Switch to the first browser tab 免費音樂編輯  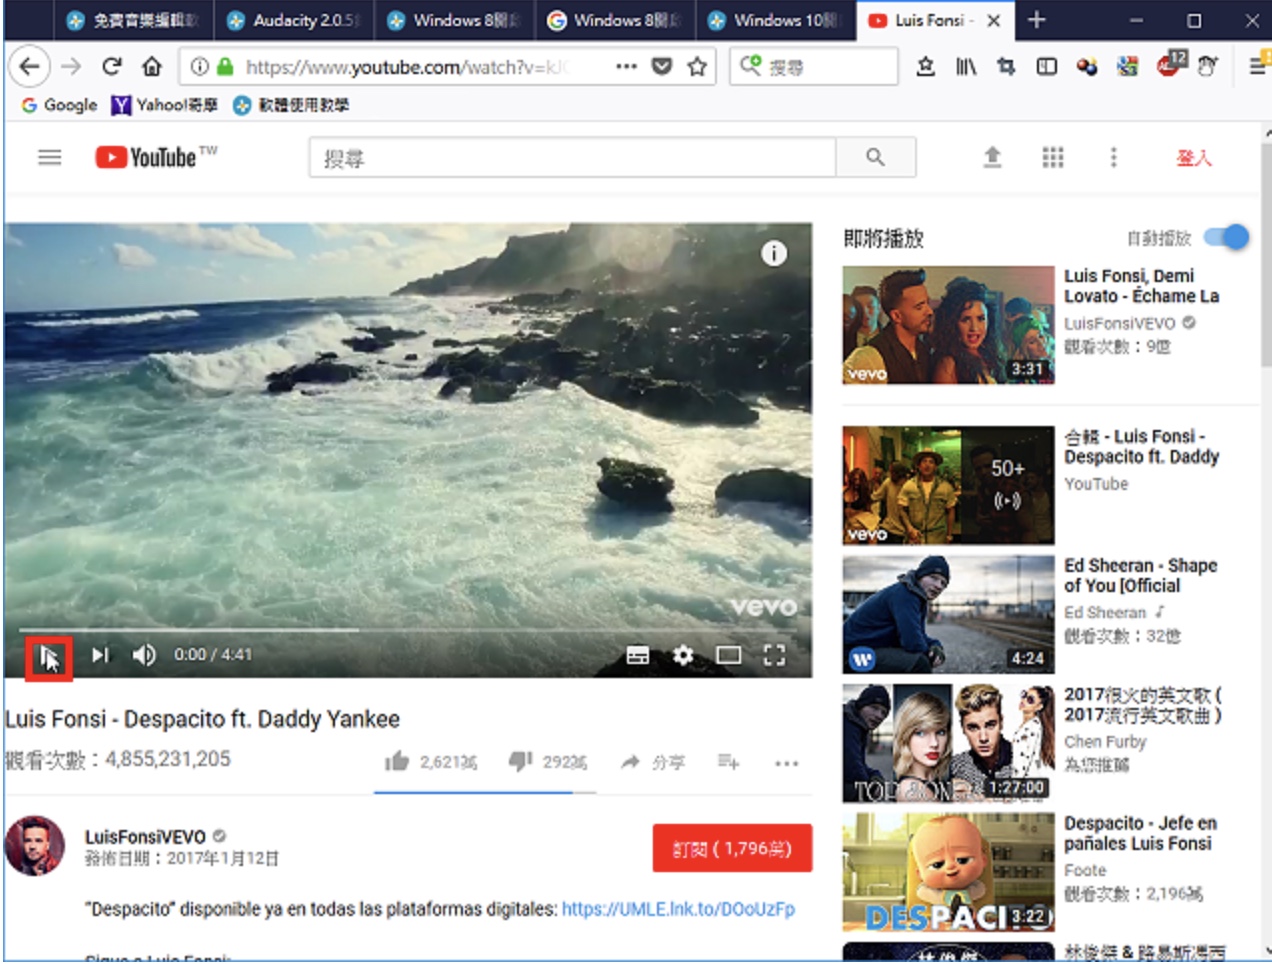pyautogui.click(x=133, y=20)
